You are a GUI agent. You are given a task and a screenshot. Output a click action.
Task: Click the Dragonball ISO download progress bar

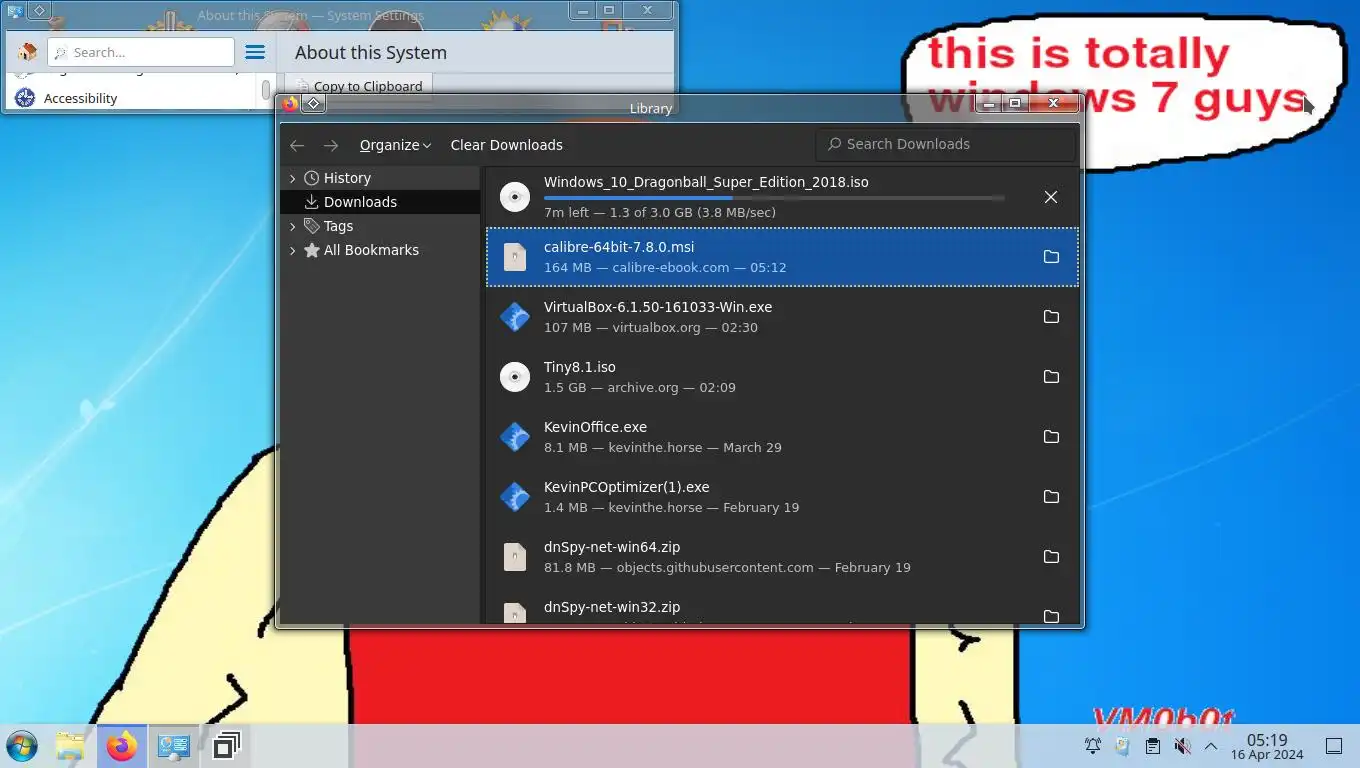click(774, 197)
